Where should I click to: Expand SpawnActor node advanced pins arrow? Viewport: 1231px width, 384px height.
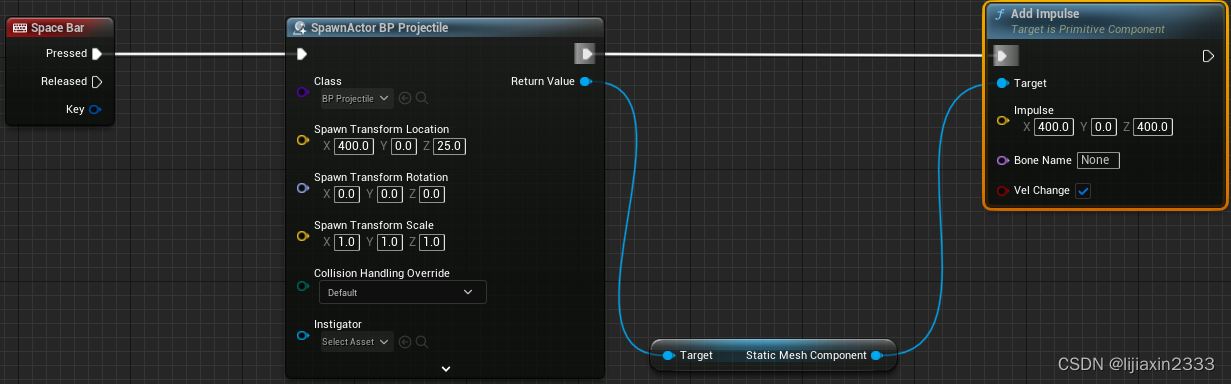(x=446, y=369)
